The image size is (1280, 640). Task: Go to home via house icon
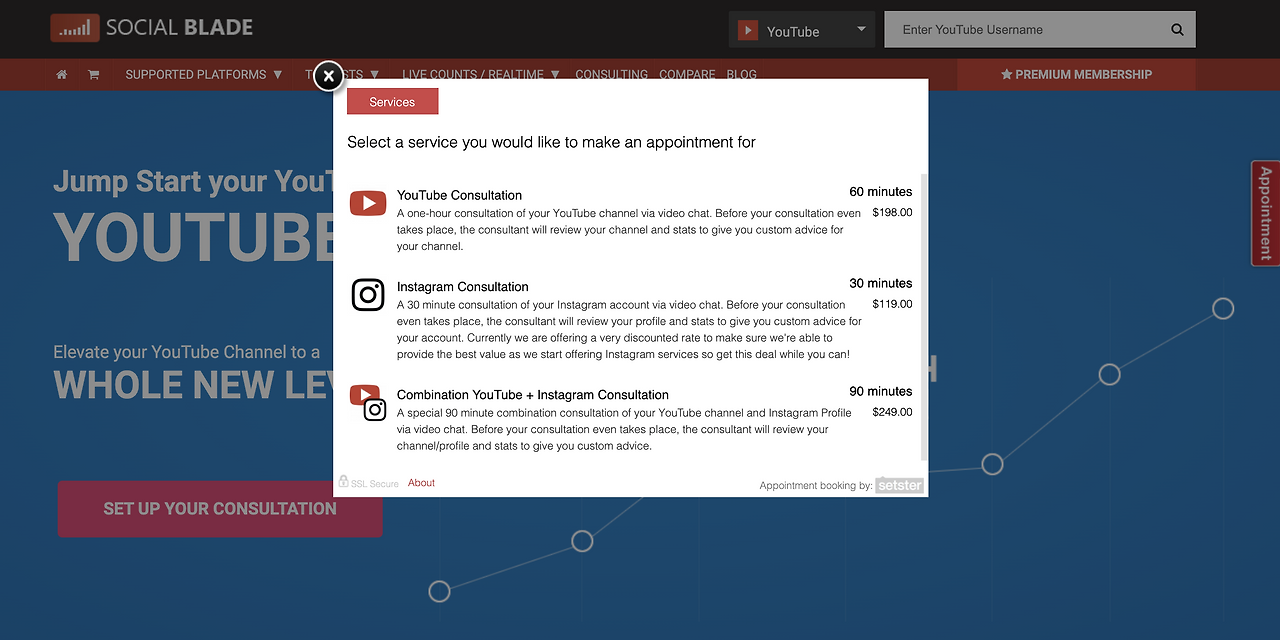tap(62, 74)
